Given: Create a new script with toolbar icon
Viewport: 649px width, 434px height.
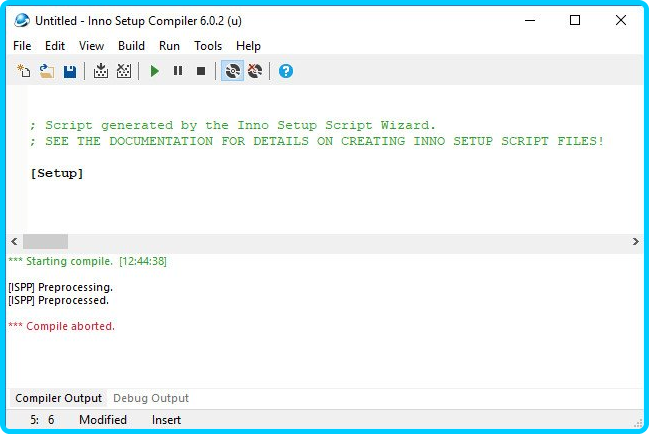Looking at the screenshot, I should 23,71.
